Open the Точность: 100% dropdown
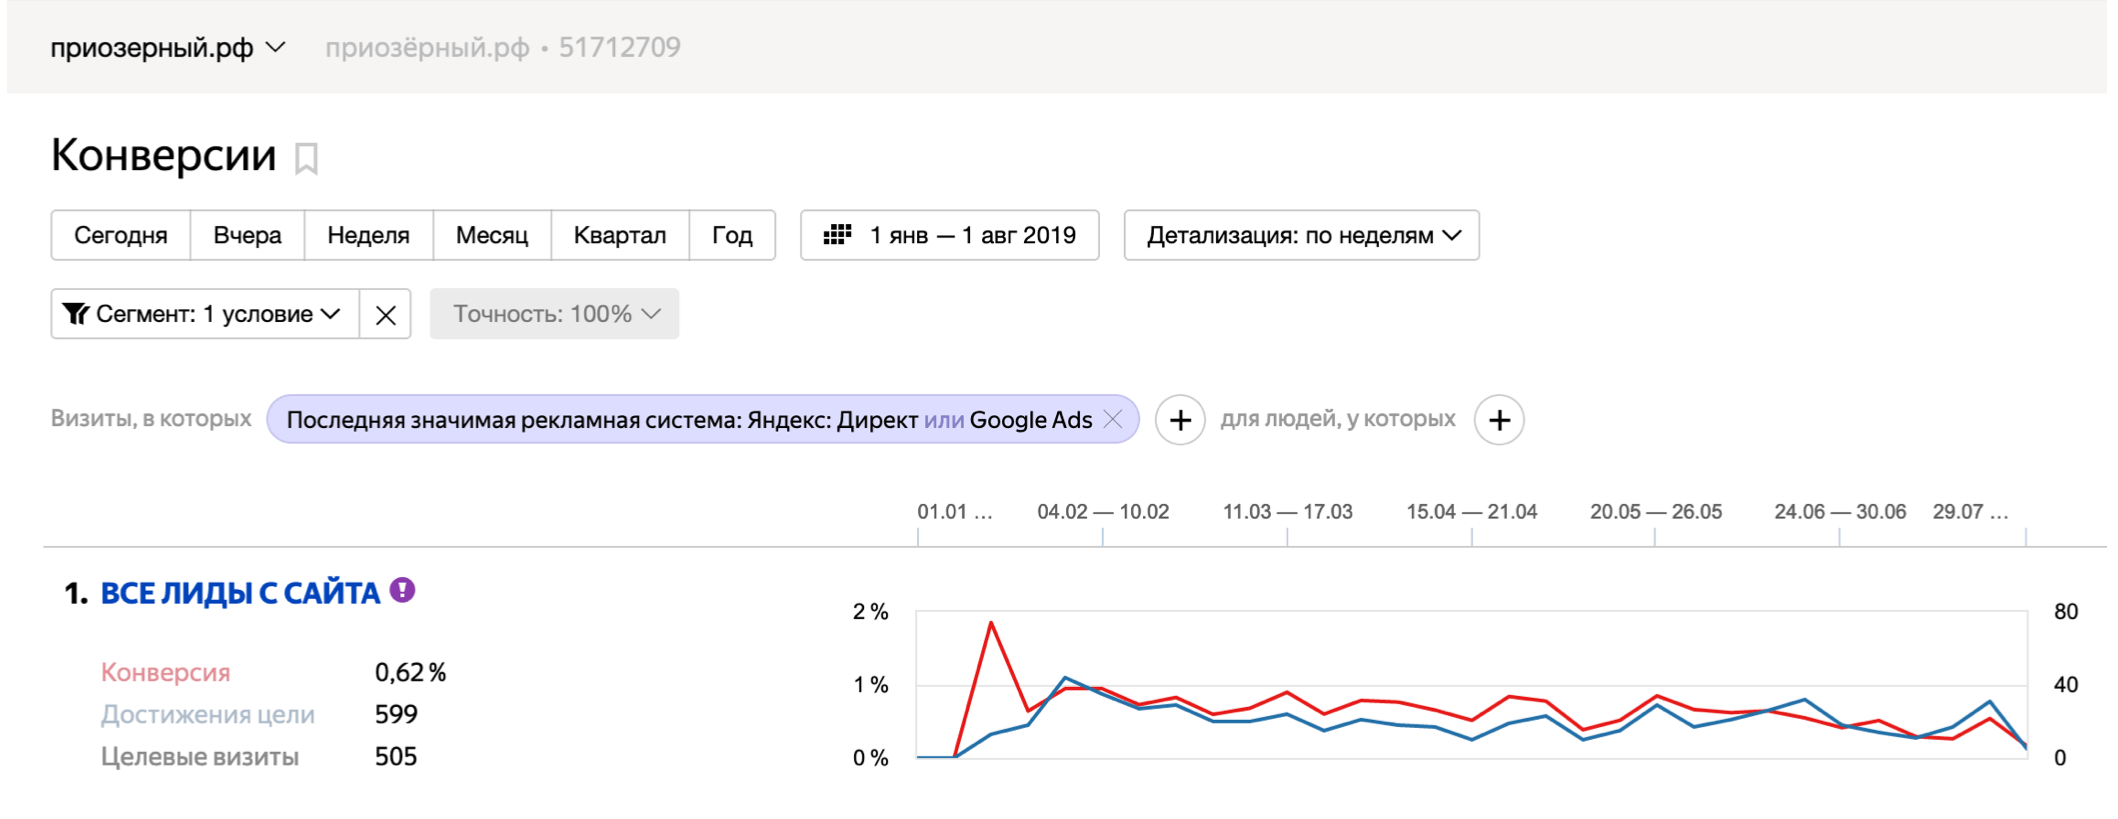 pyautogui.click(x=554, y=315)
